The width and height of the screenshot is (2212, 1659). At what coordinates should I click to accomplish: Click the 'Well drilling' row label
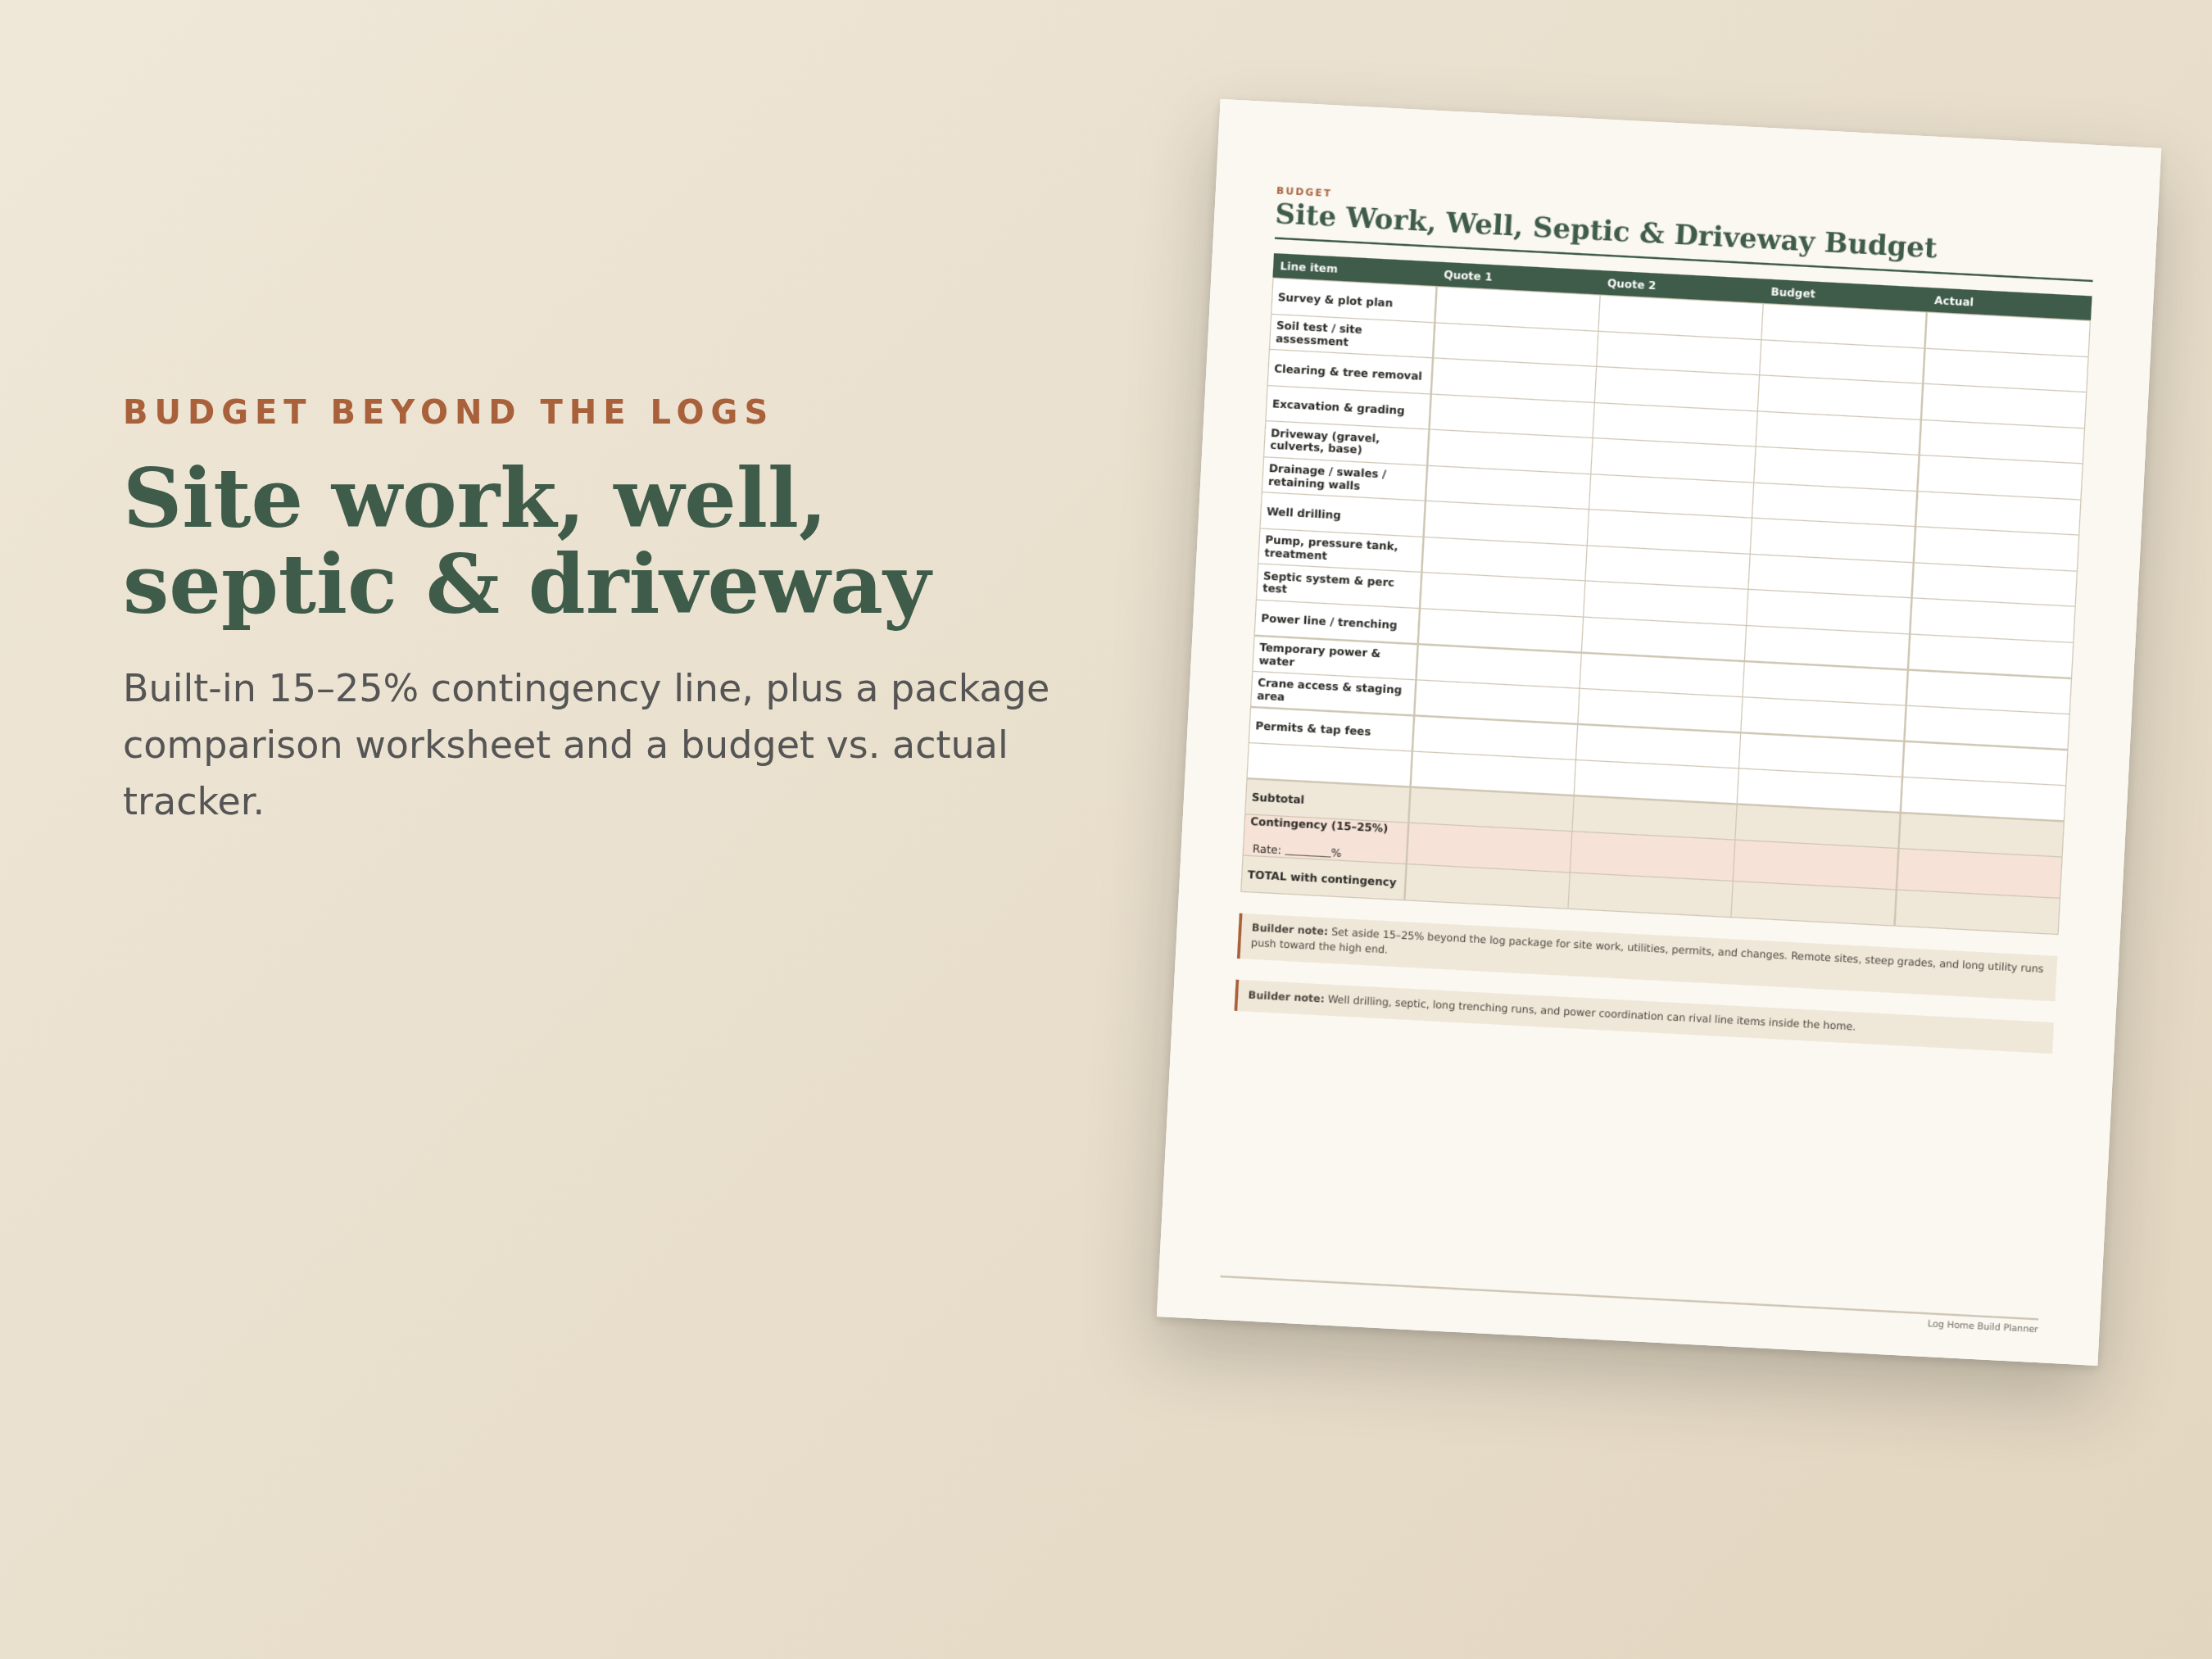(x=1303, y=513)
